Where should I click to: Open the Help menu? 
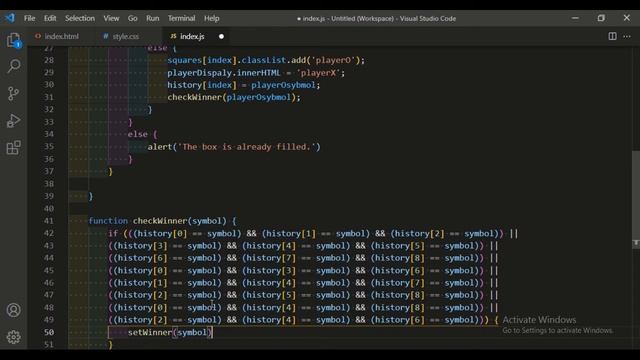pyautogui.click(x=211, y=18)
